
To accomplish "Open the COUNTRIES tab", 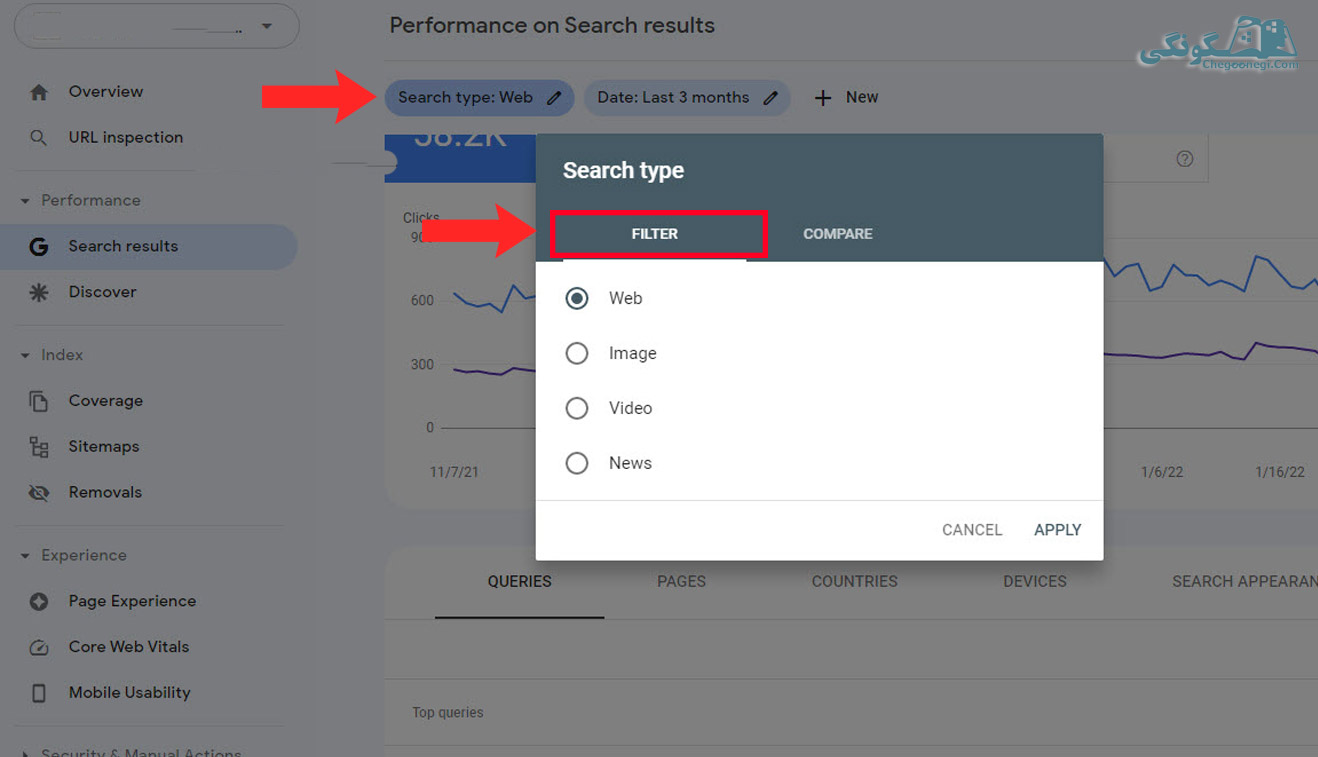I will tap(855, 582).
